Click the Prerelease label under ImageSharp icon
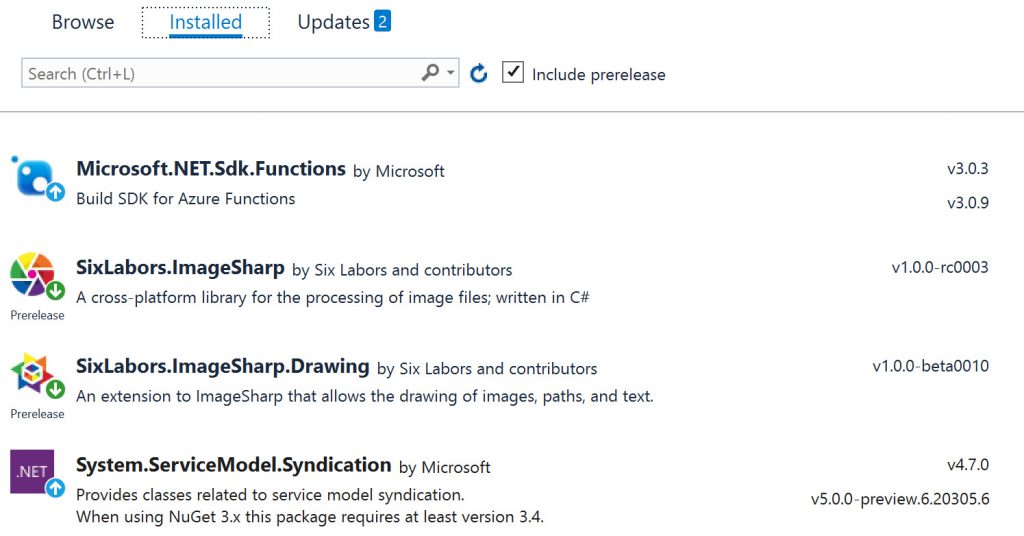This screenshot has height=536, width=1024. pos(37,315)
